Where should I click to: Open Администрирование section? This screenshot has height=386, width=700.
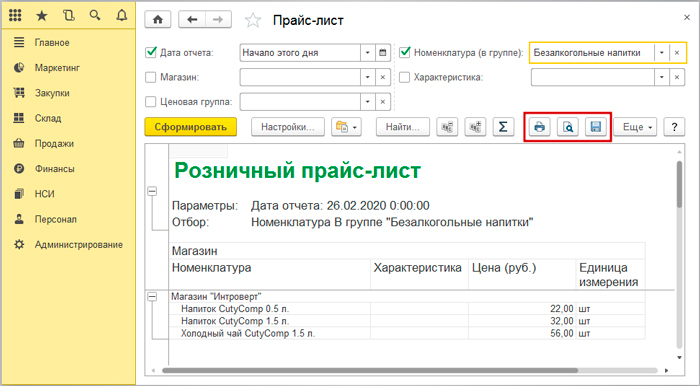[x=79, y=245]
